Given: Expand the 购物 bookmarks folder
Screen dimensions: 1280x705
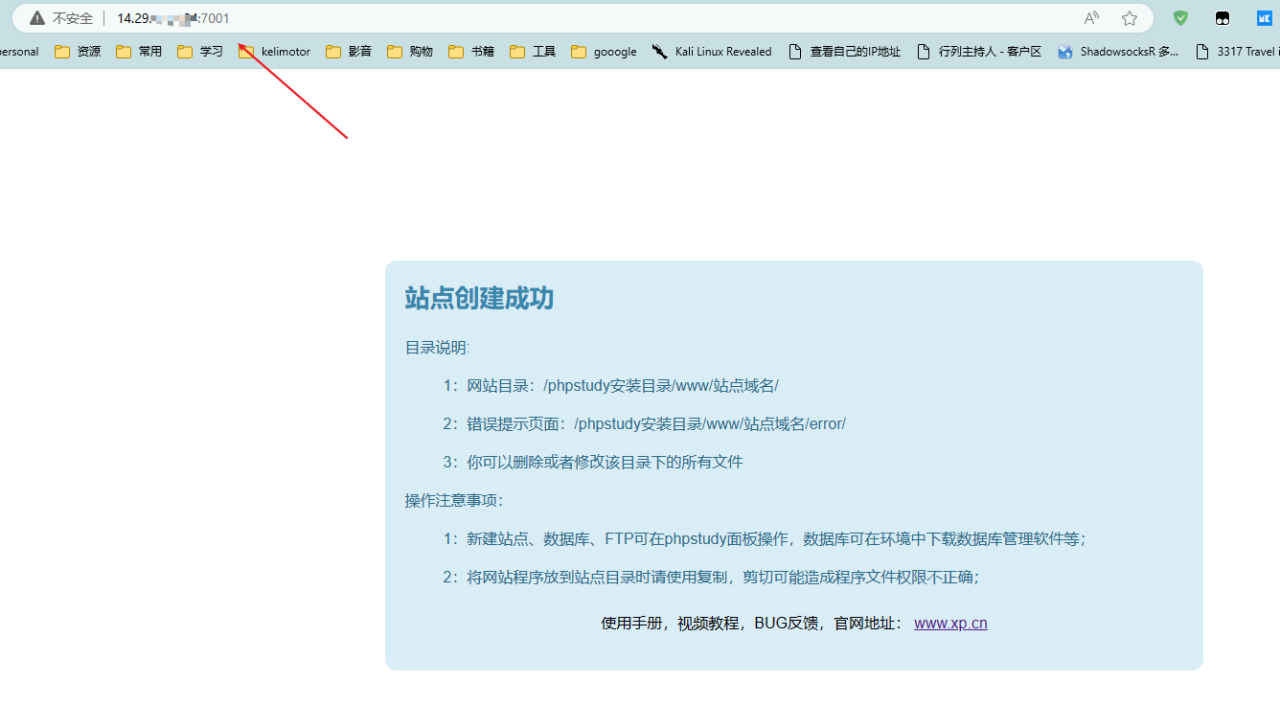Looking at the screenshot, I should click(x=409, y=51).
